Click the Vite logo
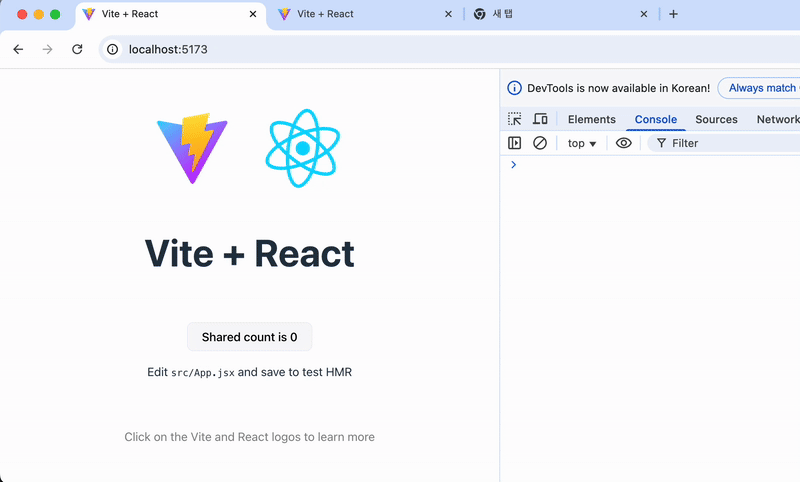This screenshot has height=482, width=800. [192, 148]
